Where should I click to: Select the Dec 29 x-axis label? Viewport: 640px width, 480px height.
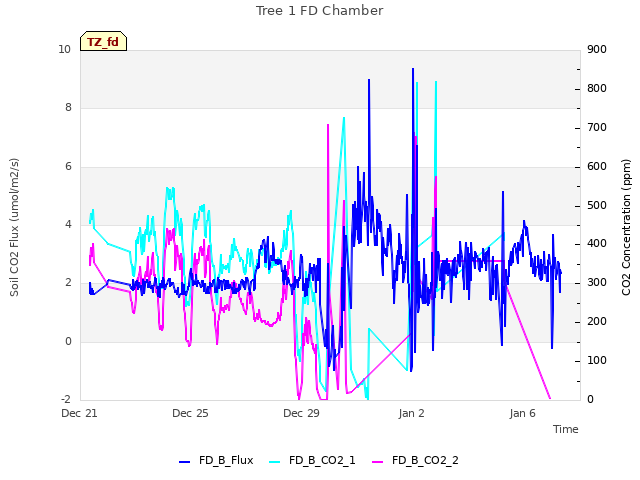pos(301,413)
